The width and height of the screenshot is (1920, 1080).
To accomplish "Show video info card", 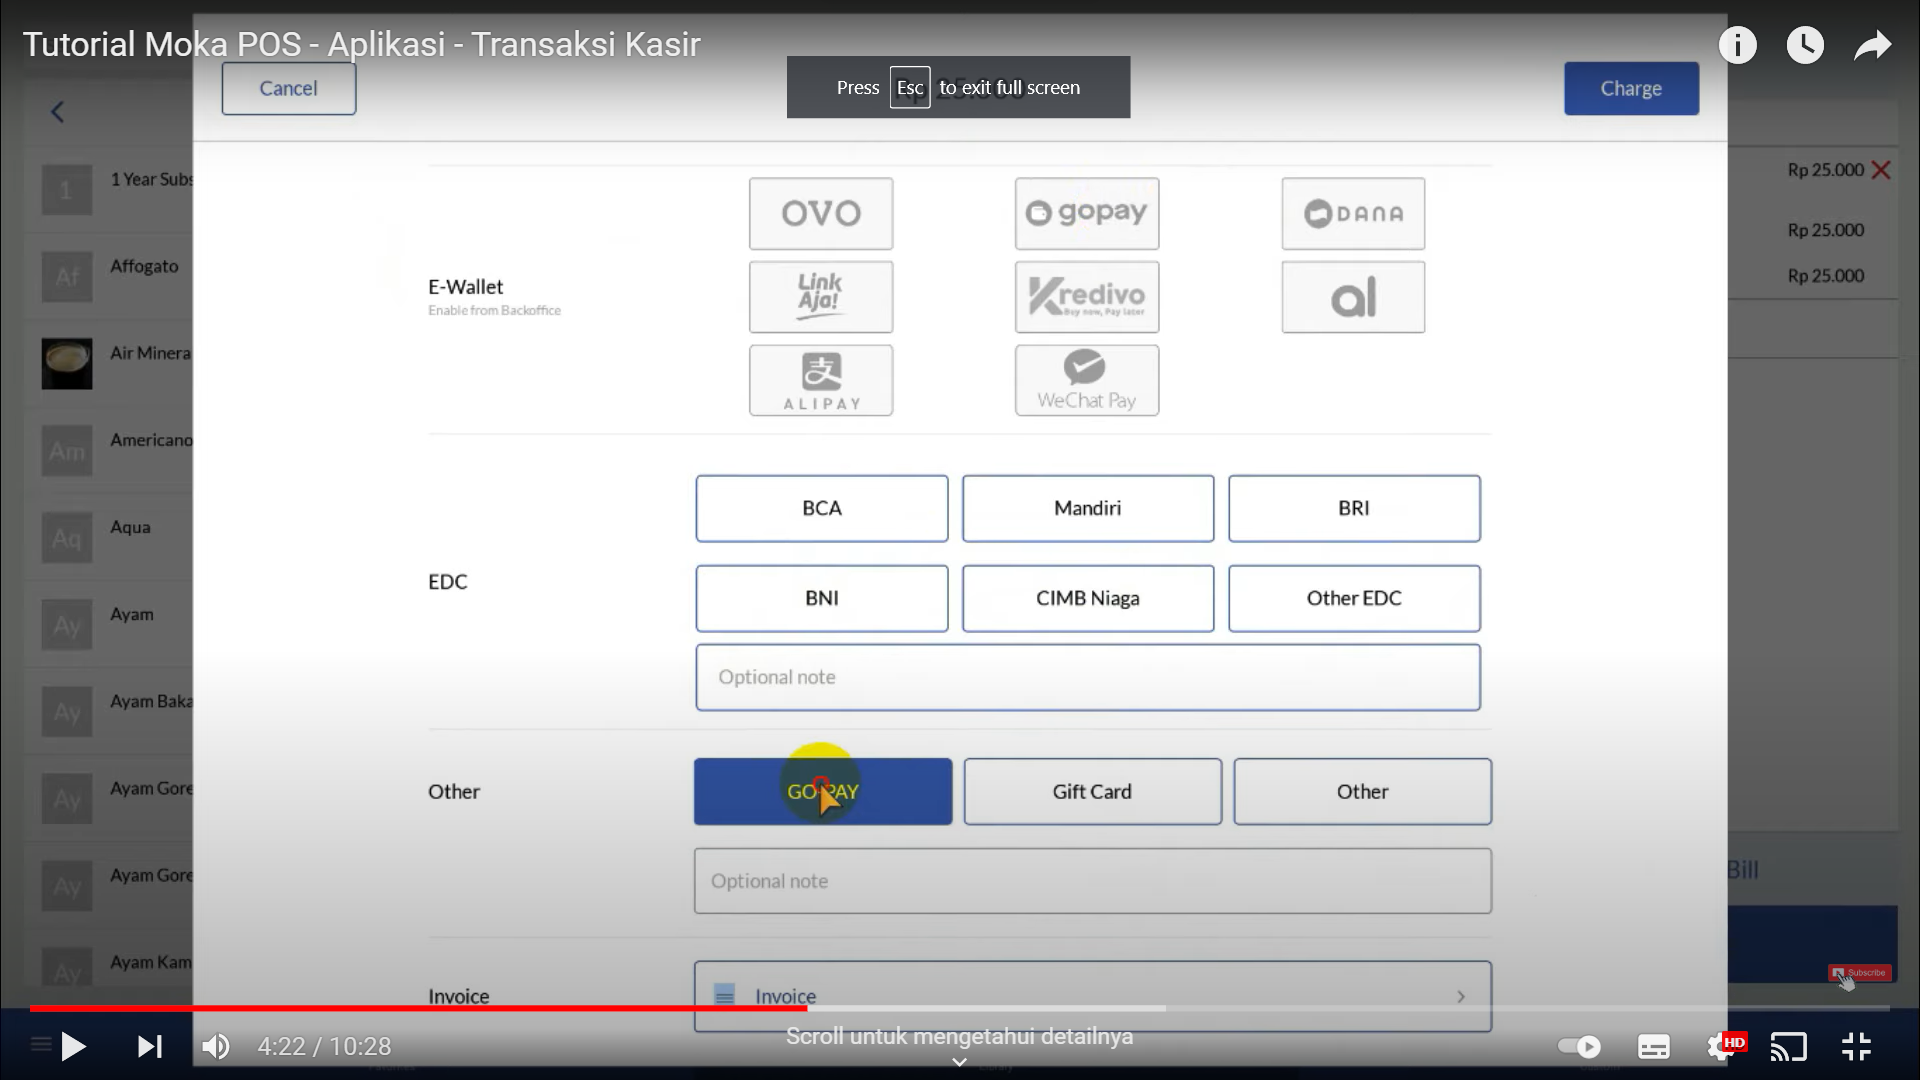I will [x=1738, y=45].
